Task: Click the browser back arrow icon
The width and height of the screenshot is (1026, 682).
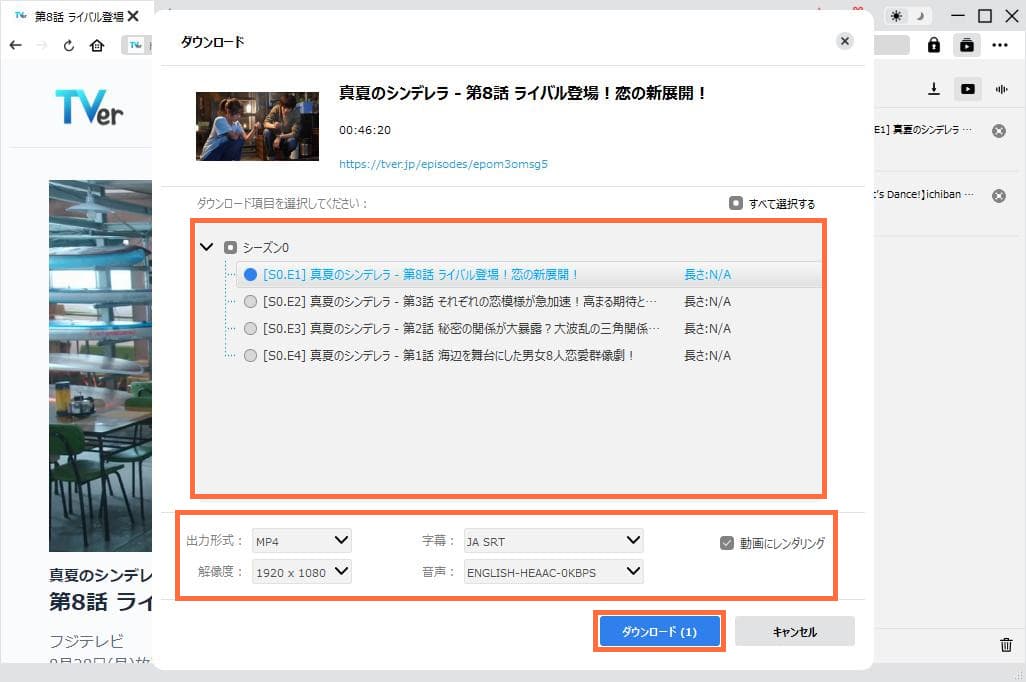Action: click(x=15, y=46)
